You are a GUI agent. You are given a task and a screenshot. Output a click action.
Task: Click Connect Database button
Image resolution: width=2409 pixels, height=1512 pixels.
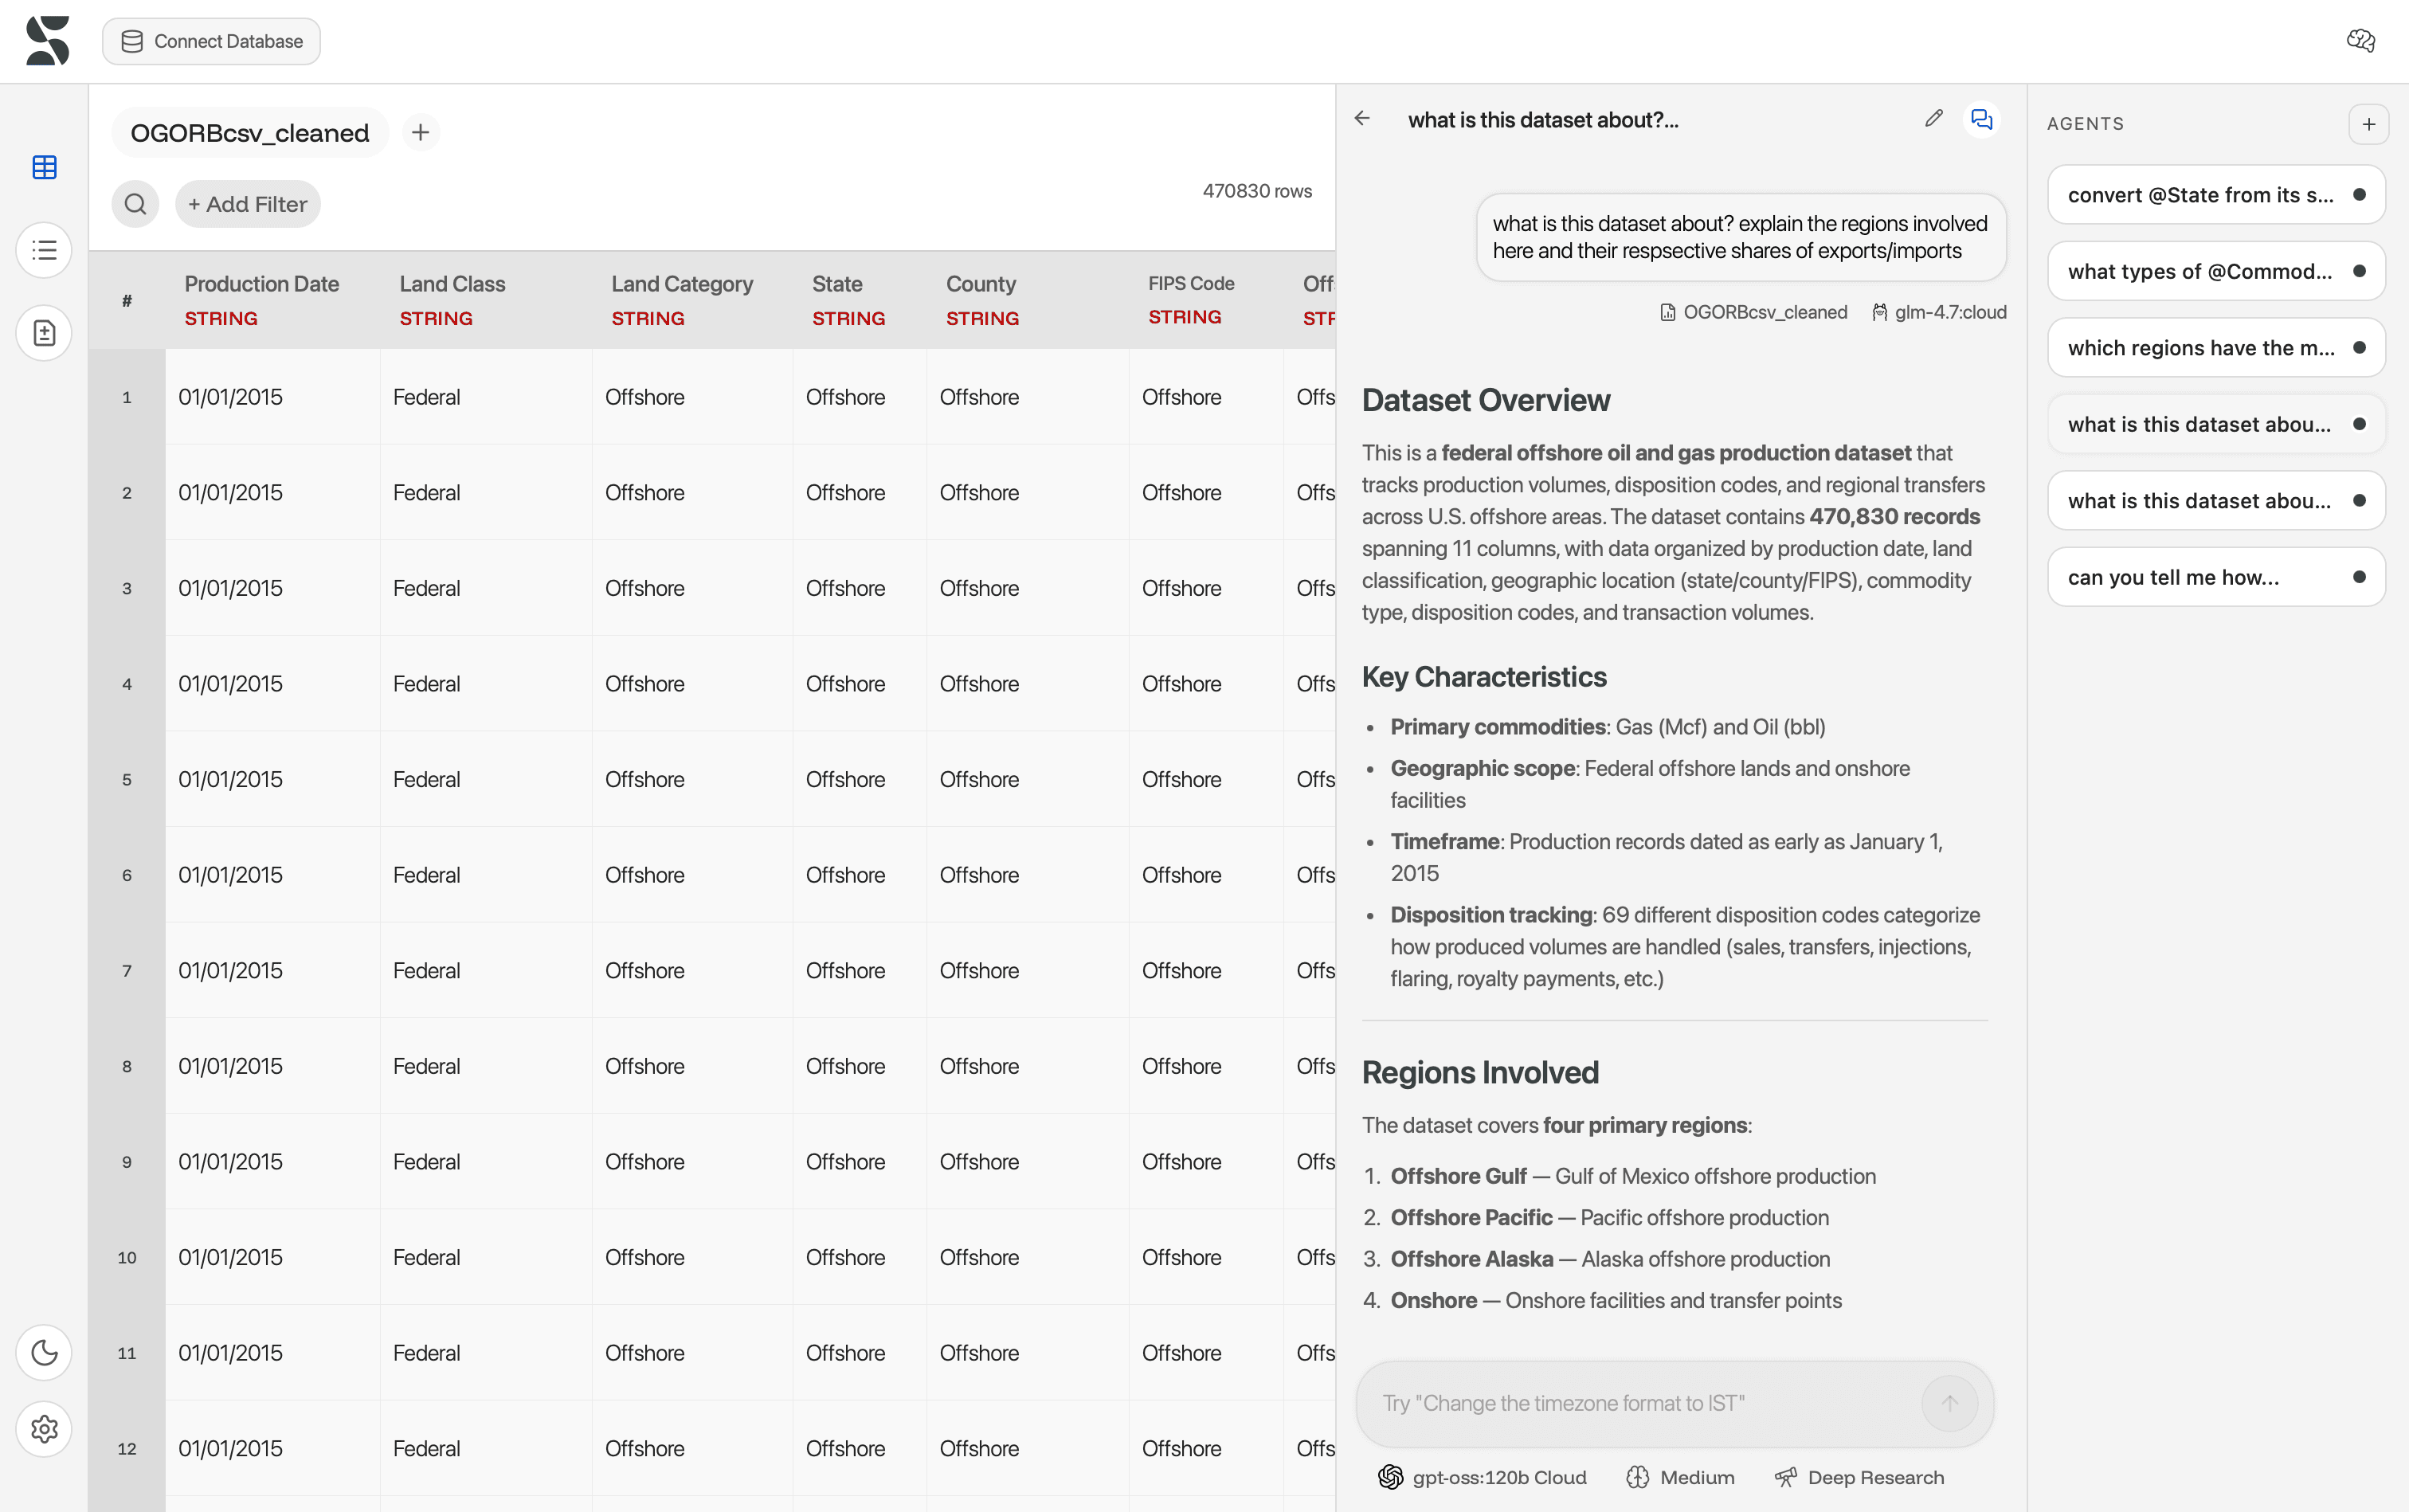point(211,41)
